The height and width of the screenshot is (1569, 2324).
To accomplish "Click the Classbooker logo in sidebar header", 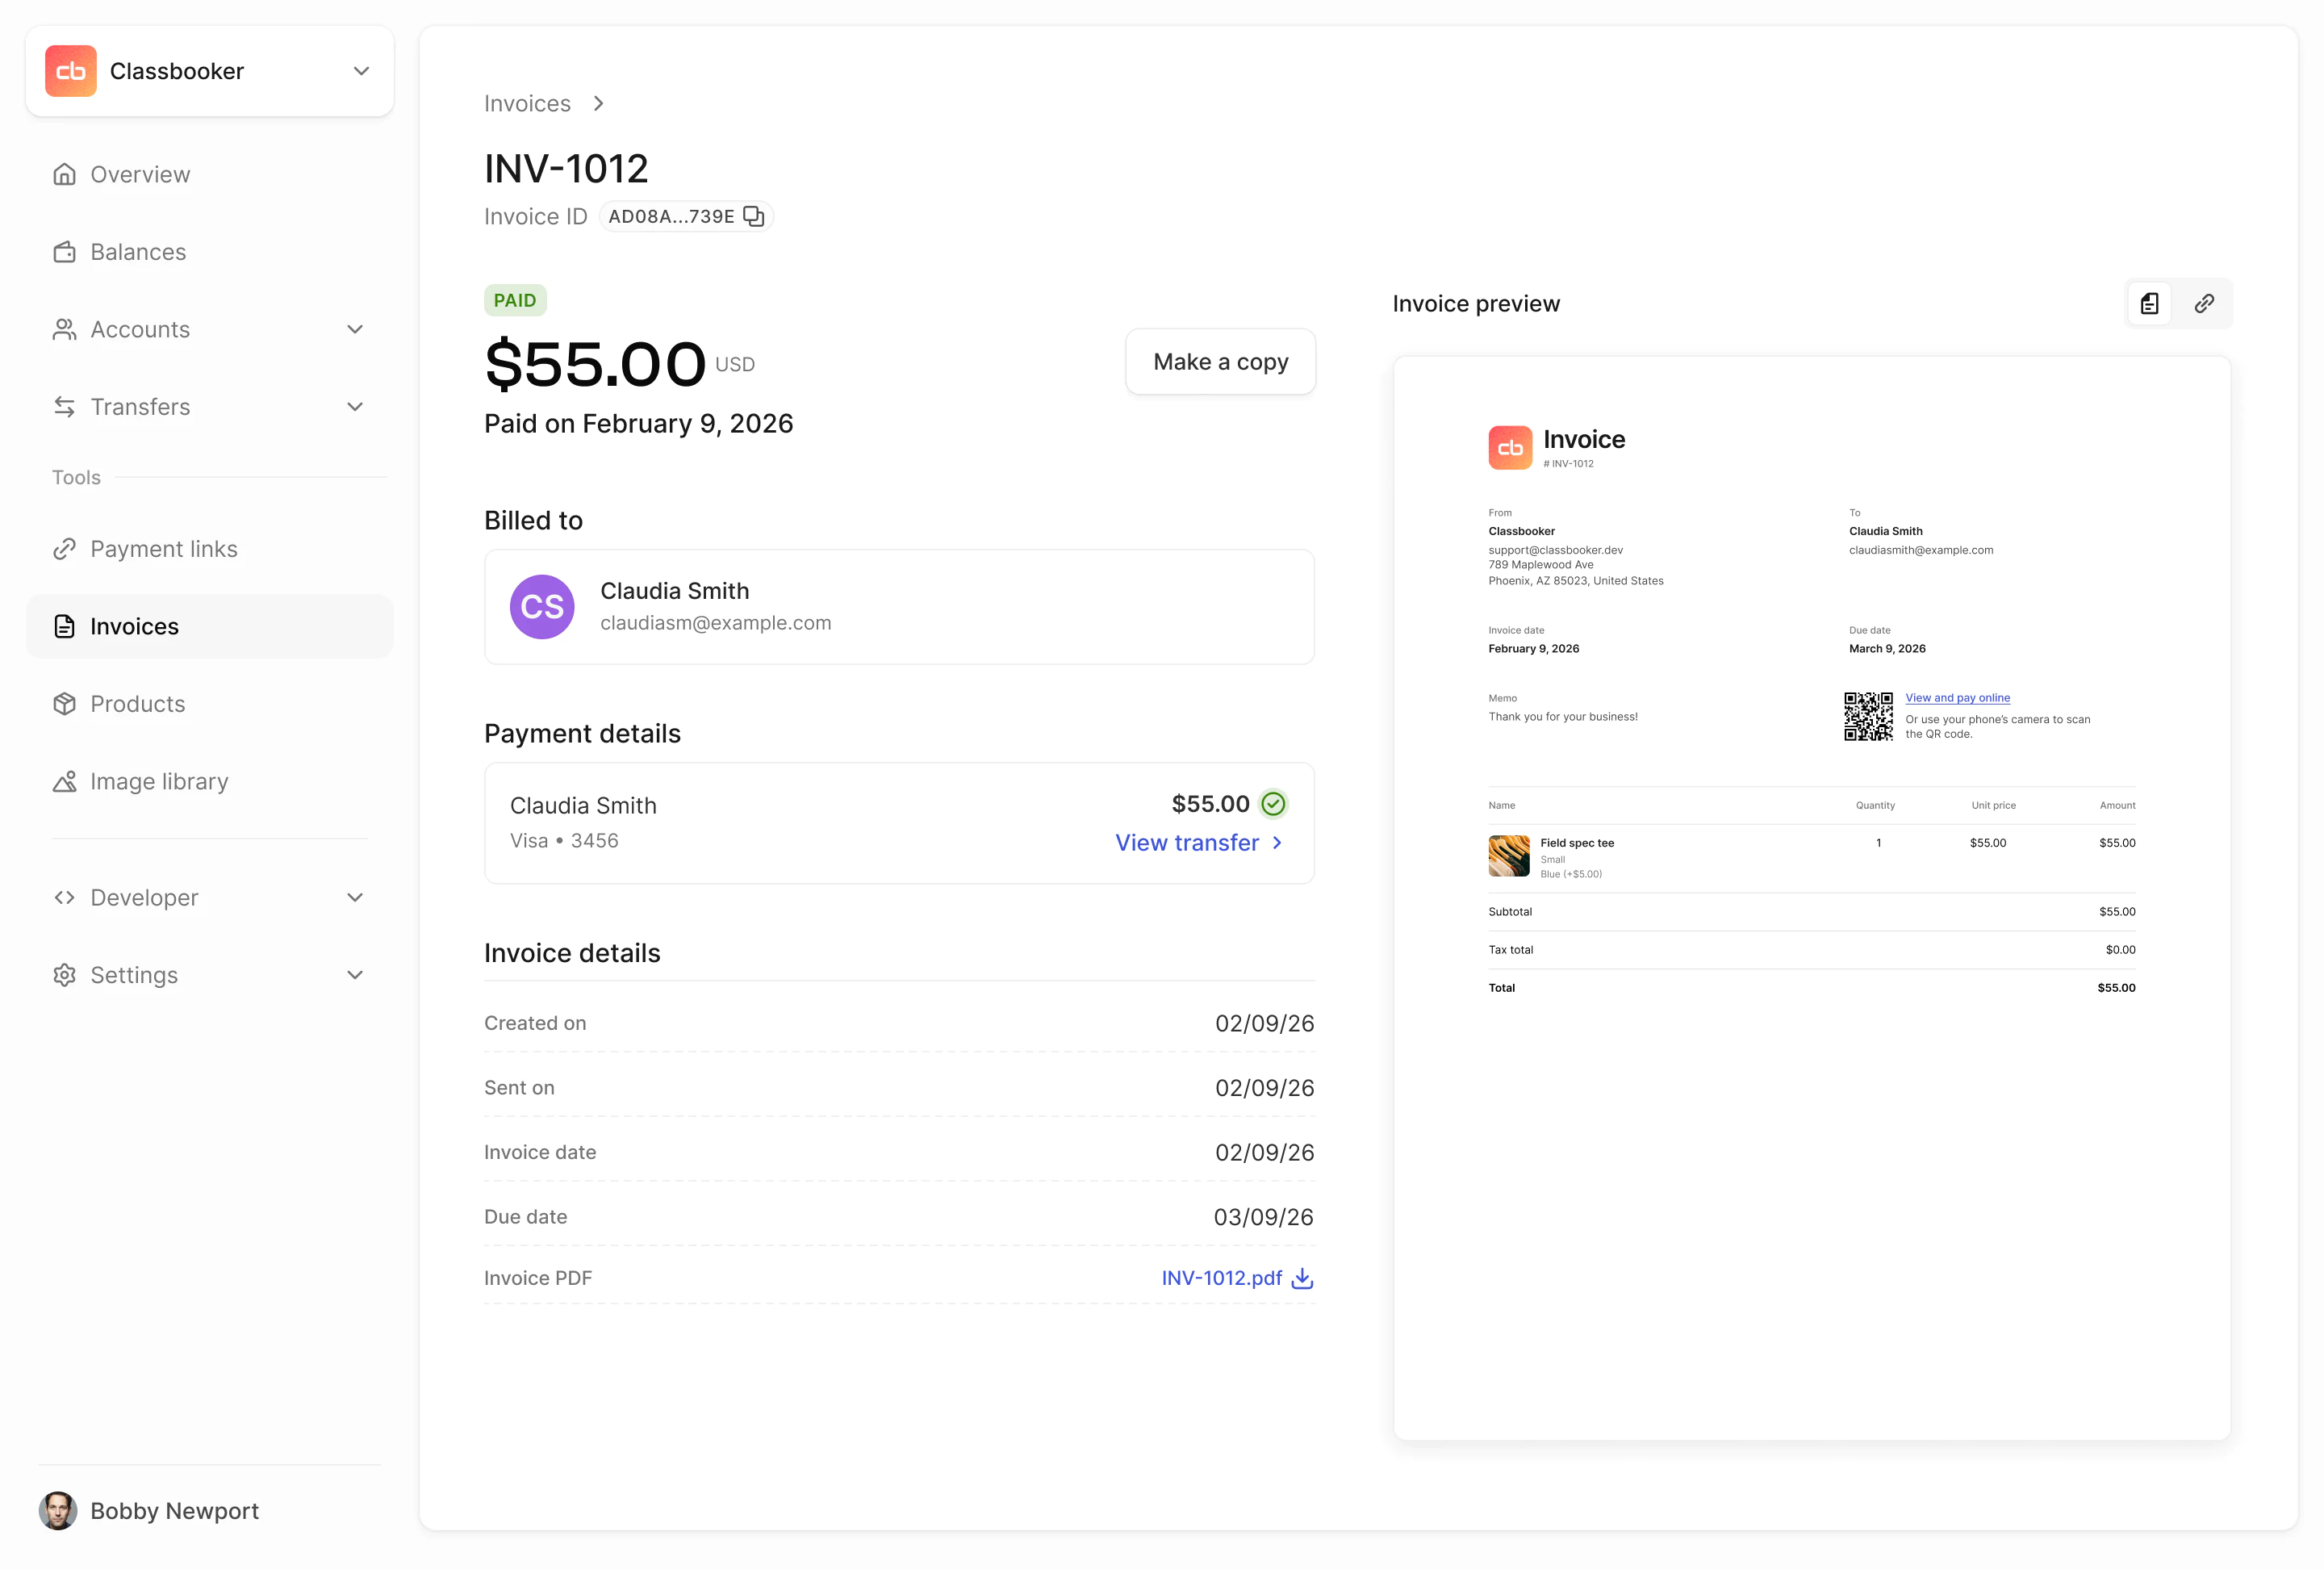I will point(71,71).
